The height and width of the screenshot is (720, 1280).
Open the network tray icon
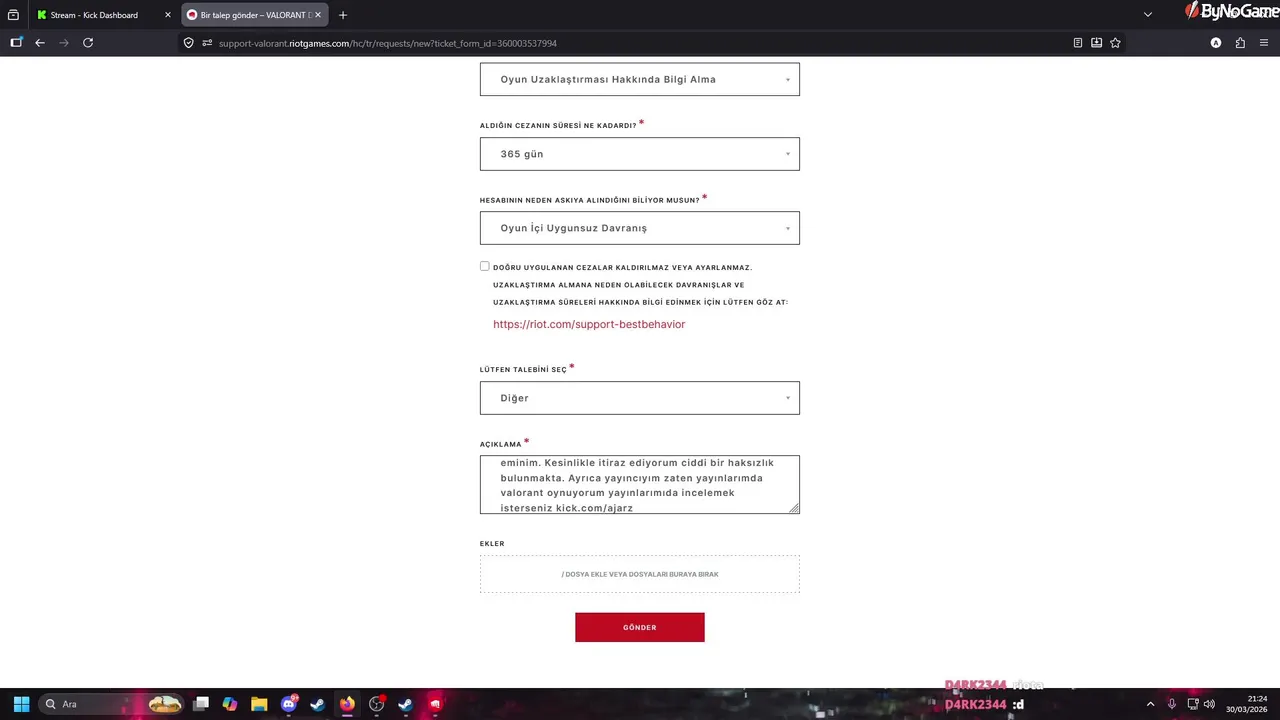pyautogui.click(x=1193, y=704)
